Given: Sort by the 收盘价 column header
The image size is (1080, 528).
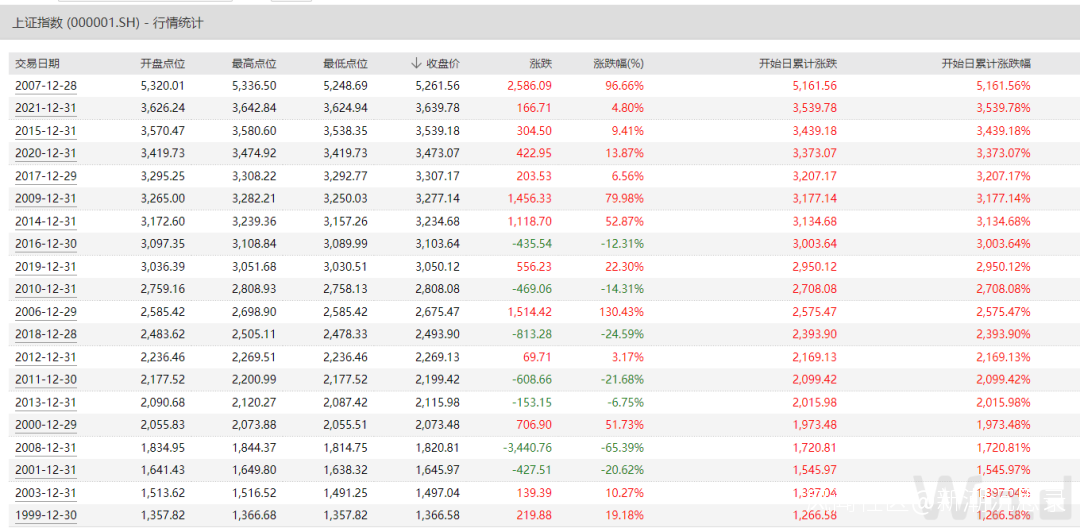Looking at the screenshot, I should coord(443,63).
